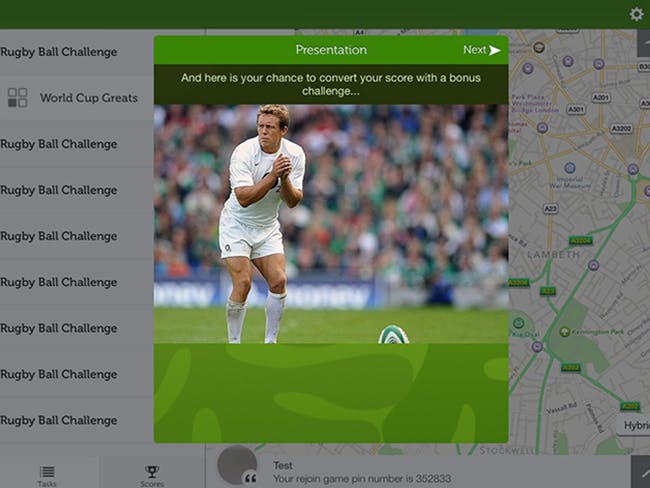Collapse the map arrow button at top right

coord(643,43)
